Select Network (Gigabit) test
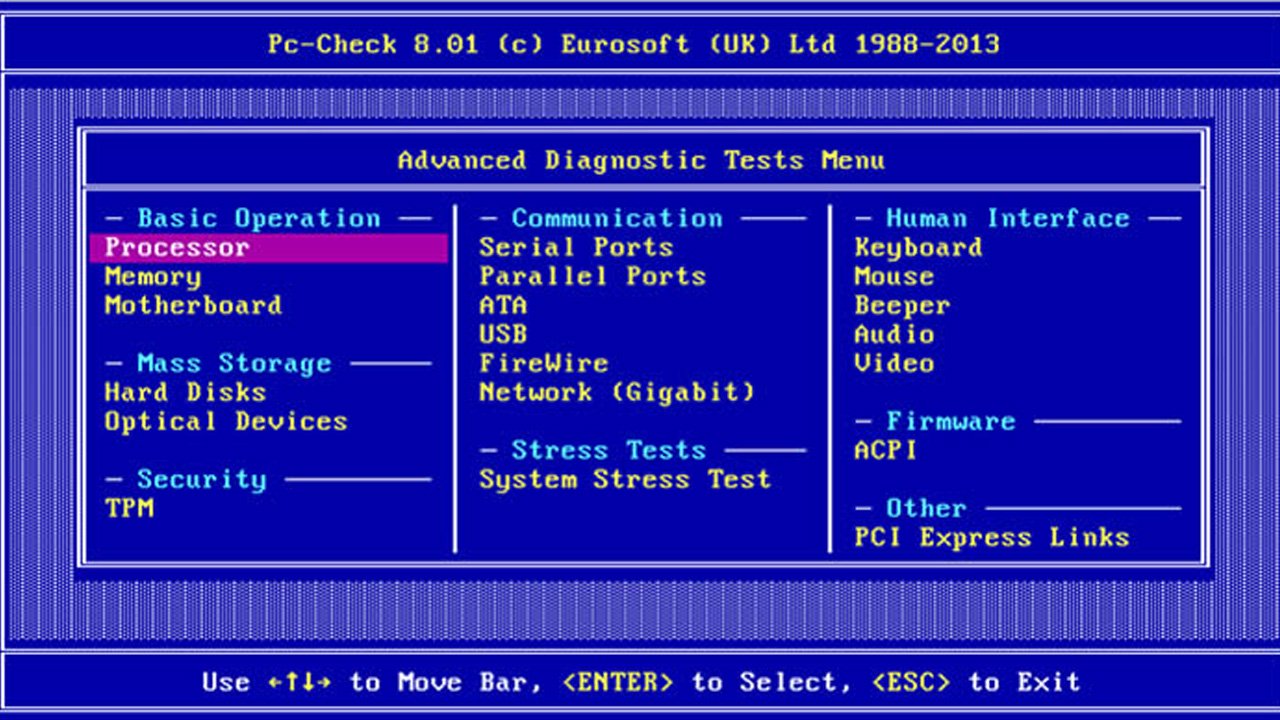The width and height of the screenshot is (1280, 720). [x=616, y=392]
